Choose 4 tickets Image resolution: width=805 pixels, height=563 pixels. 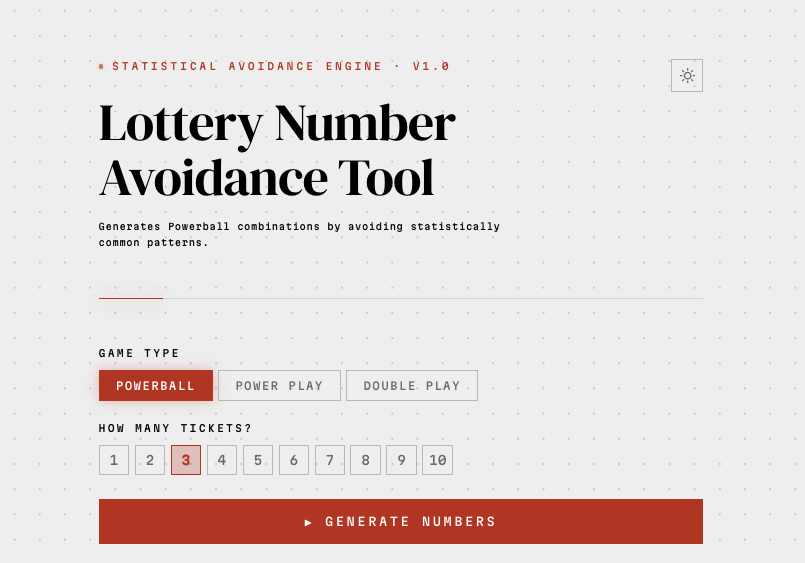(x=222, y=460)
